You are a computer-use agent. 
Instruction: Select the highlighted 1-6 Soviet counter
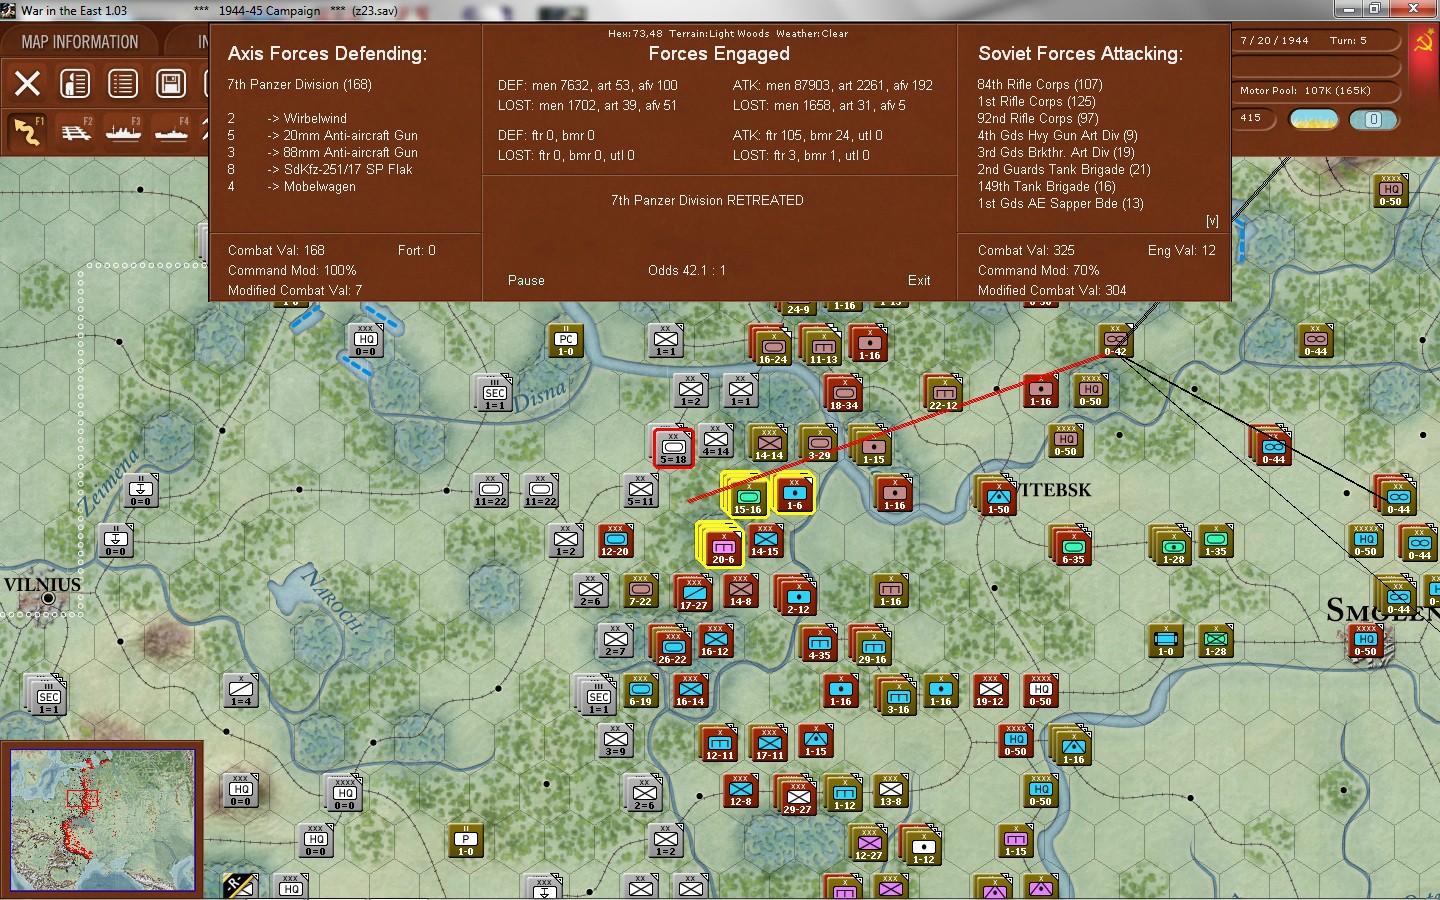[x=795, y=493]
